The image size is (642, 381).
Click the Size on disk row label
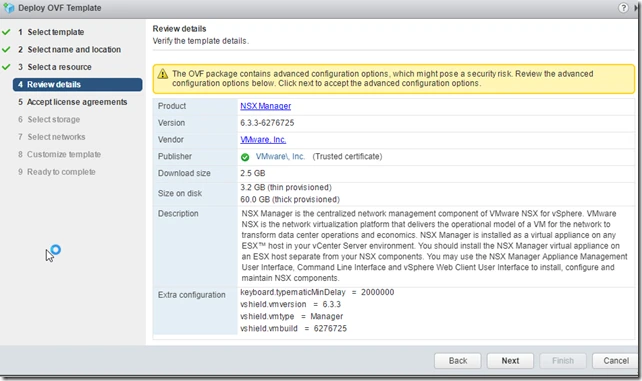pyautogui.click(x=180, y=193)
